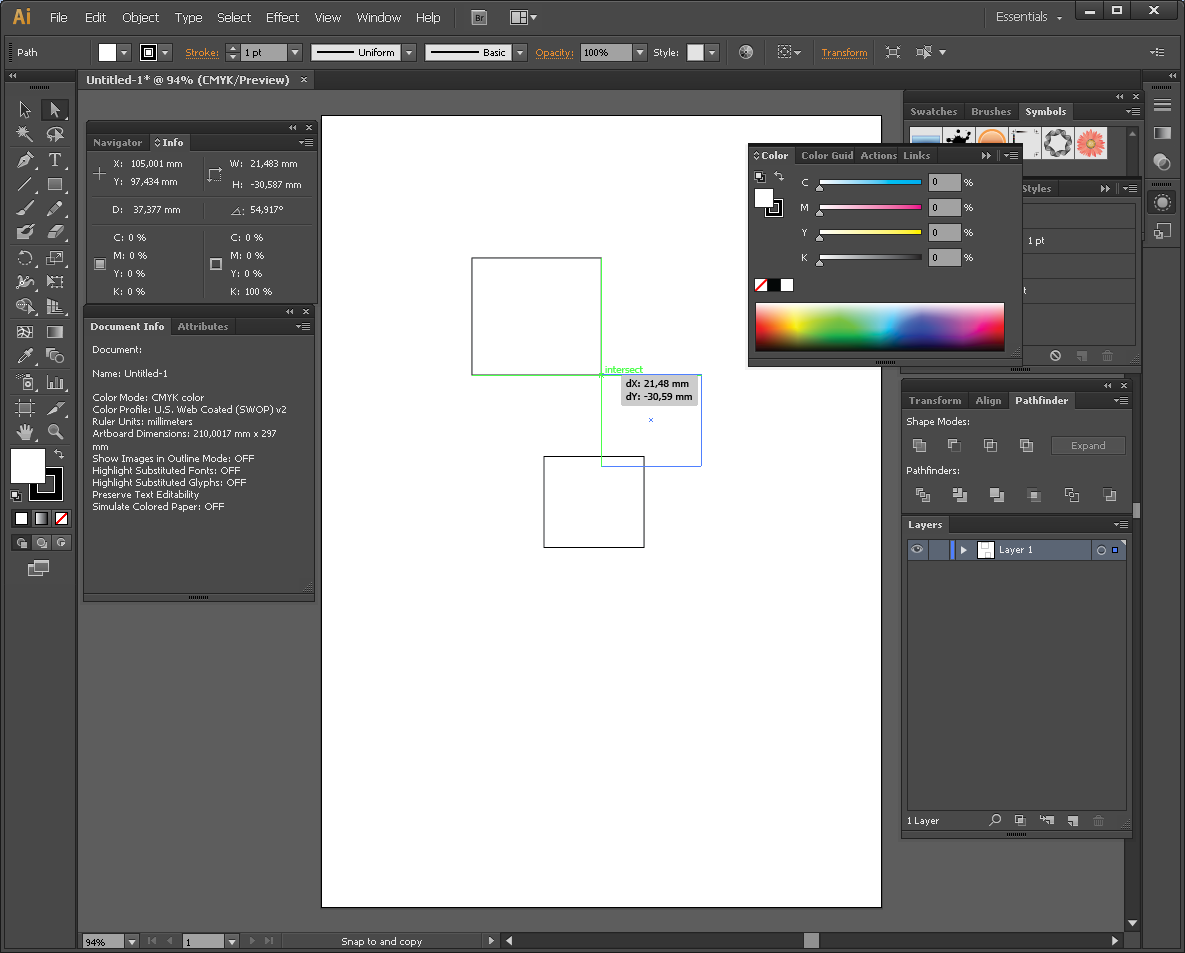Open Adobe Bridge from the menu bar
Image resolution: width=1185 pixels, height=953 pixels.
[479, 18]
